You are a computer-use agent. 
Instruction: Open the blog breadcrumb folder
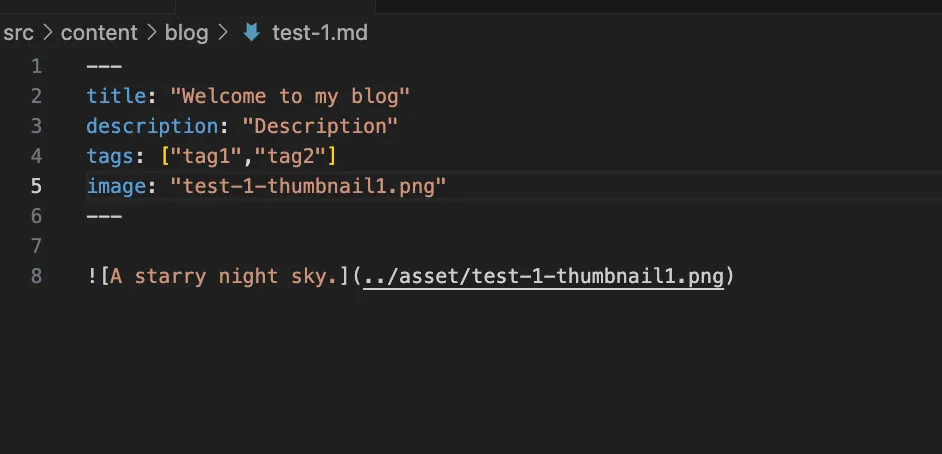point(187,33)
